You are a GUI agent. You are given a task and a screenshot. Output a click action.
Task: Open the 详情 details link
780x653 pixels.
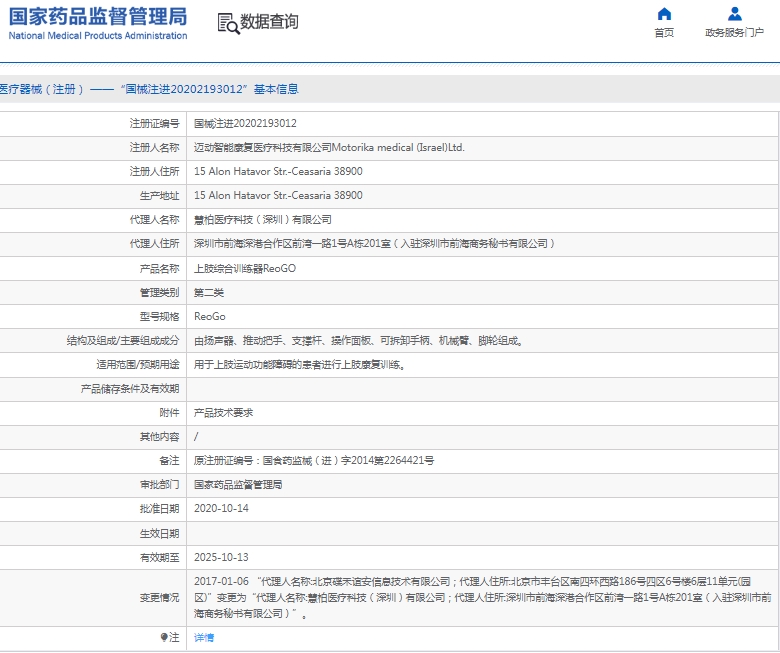[x=204, y=638]
